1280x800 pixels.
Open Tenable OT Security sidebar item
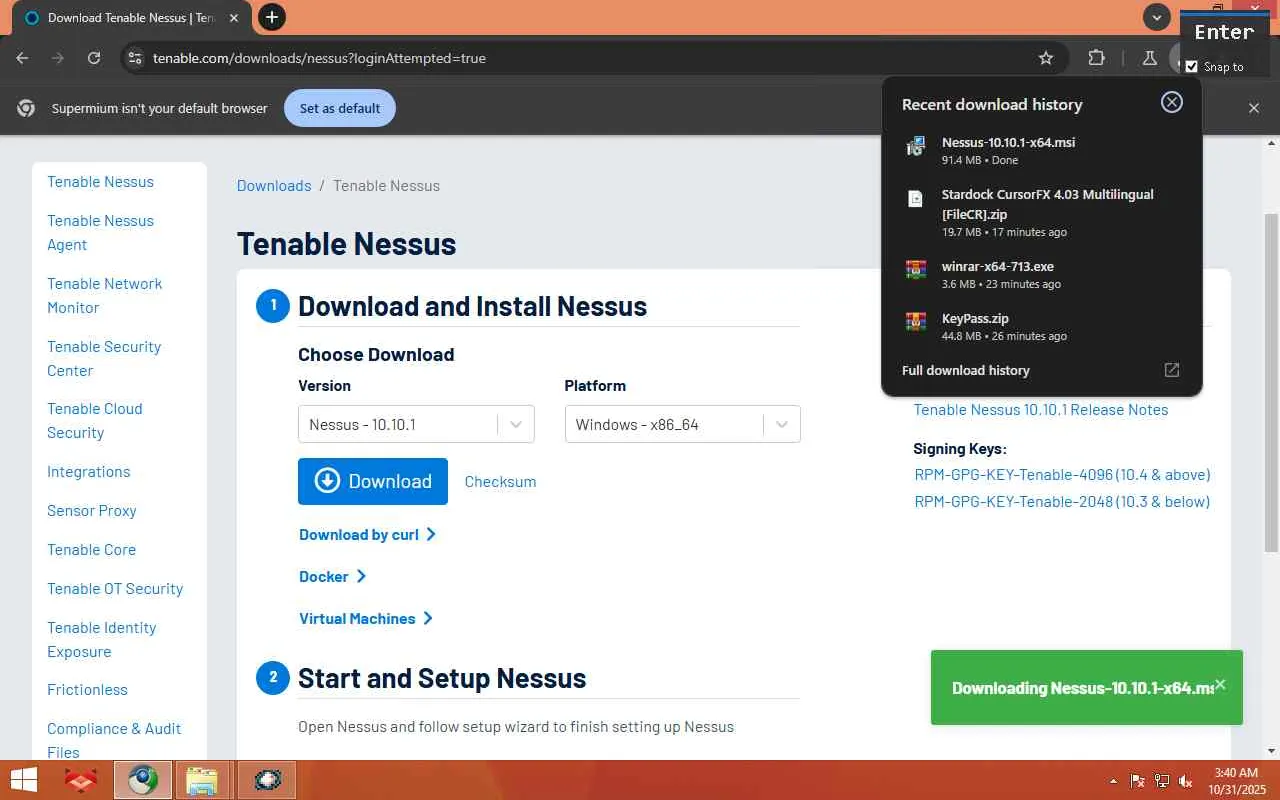point(115,588)
